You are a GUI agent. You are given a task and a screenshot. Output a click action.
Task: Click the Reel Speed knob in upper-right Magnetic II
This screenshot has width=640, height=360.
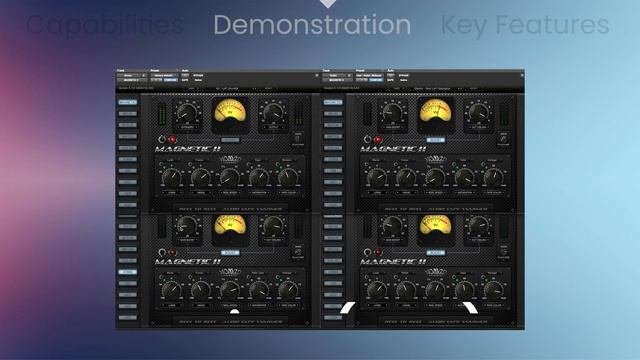(435, 177)
